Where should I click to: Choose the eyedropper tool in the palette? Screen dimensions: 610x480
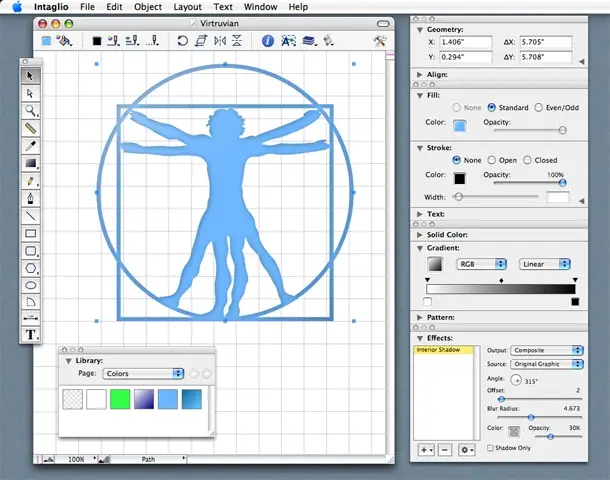31,146
